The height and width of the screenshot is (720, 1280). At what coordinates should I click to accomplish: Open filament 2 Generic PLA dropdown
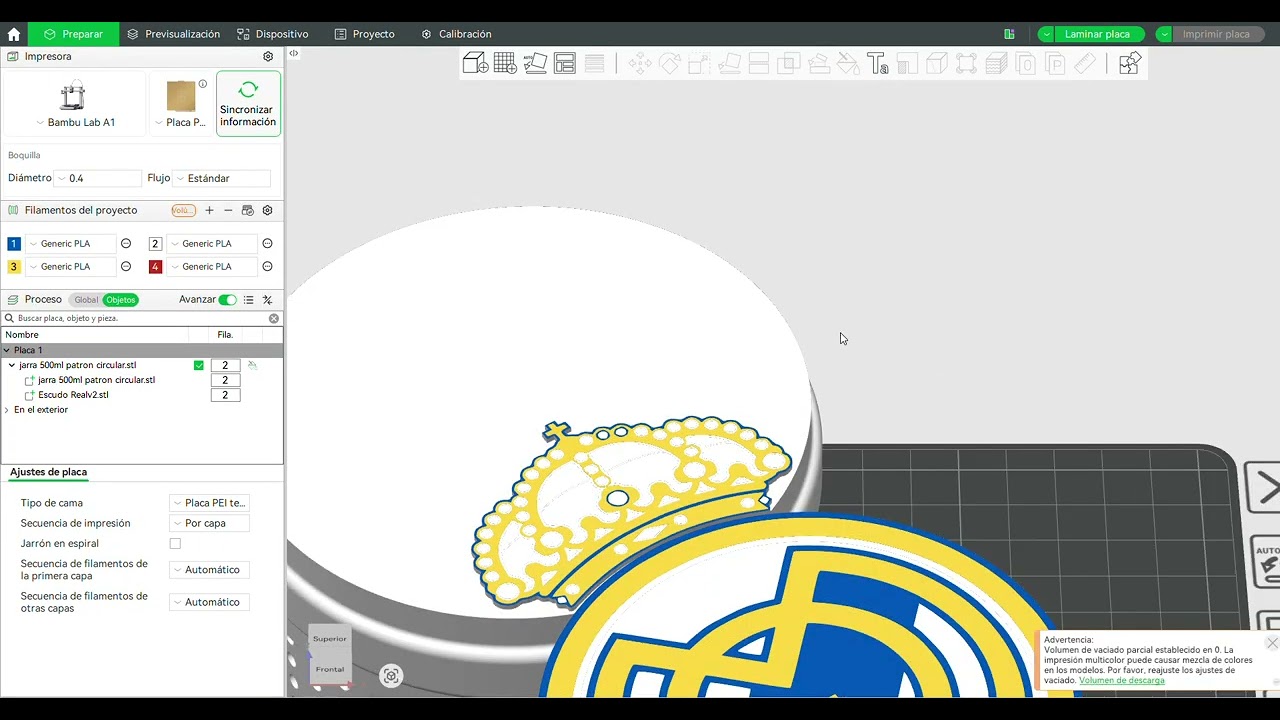pyautogui.click(x=212, y=244)
